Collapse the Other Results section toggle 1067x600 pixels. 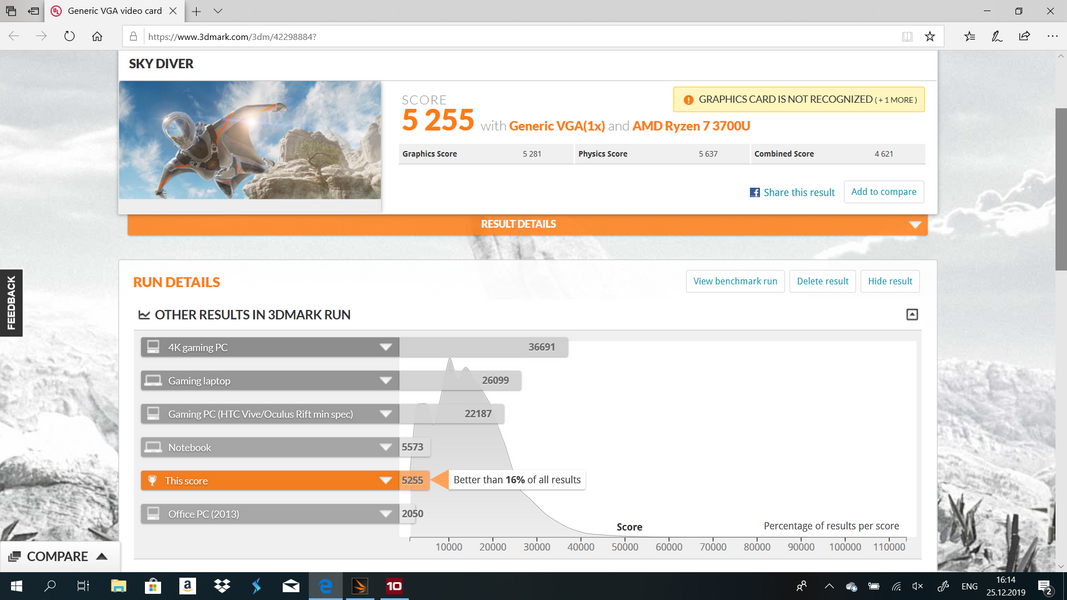tap(911, 314)
